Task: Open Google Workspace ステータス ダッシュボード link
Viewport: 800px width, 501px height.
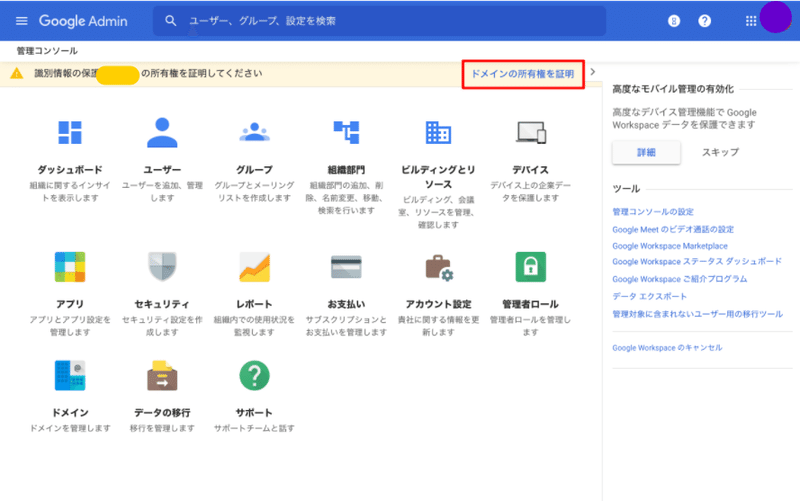Action: [x=696, y=262]
